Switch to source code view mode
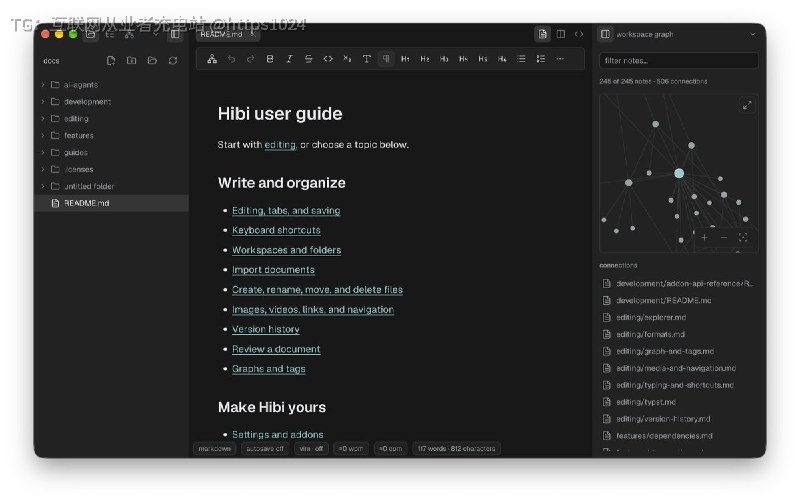800x503 pixels. tap(579, 34)
